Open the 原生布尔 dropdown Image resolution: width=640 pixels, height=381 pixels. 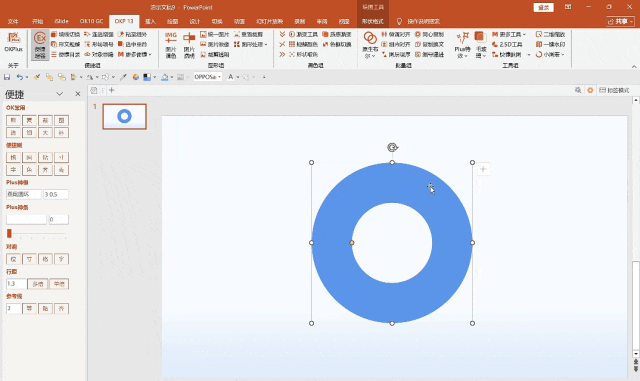[370, 45]
